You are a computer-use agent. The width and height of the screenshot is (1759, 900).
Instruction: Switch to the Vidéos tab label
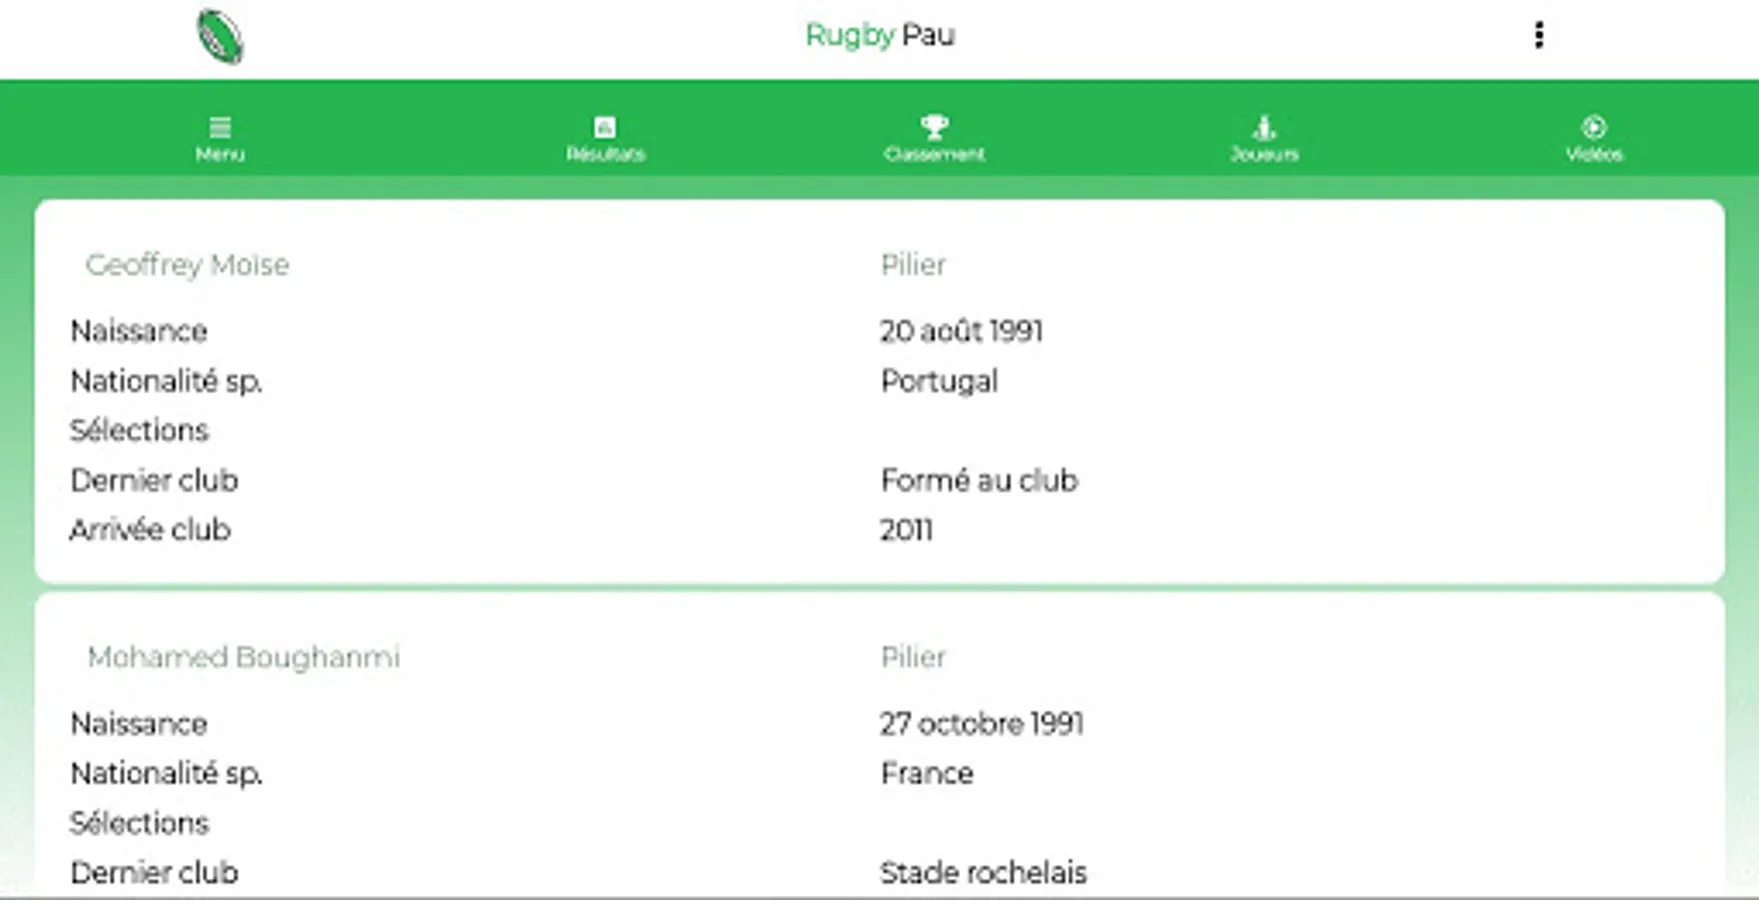(1593, 154)
